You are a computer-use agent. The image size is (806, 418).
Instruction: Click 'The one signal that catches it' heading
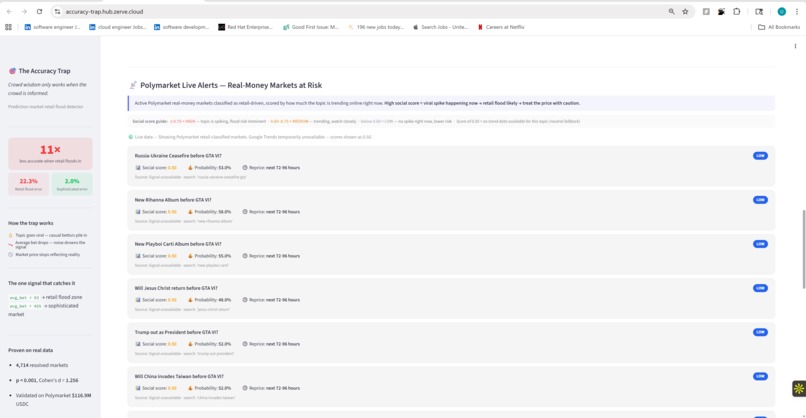42,283
